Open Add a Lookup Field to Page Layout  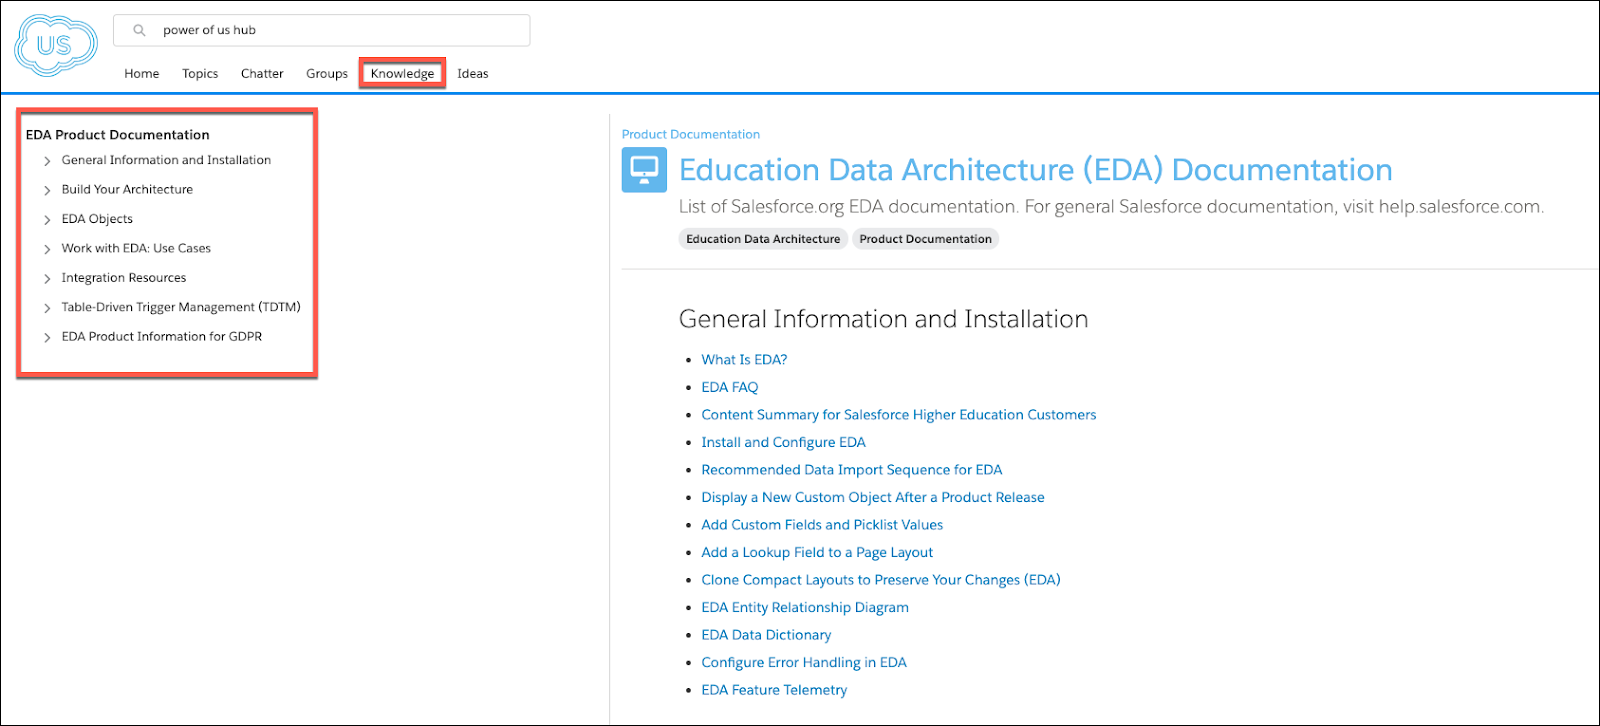click(817, 552)
